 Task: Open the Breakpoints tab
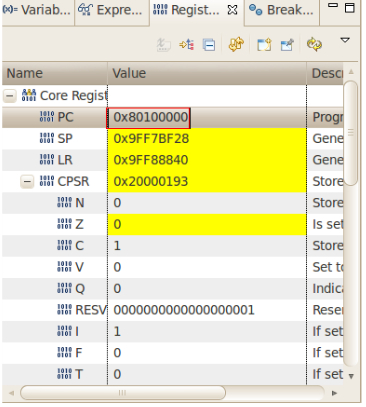(282, 11)
